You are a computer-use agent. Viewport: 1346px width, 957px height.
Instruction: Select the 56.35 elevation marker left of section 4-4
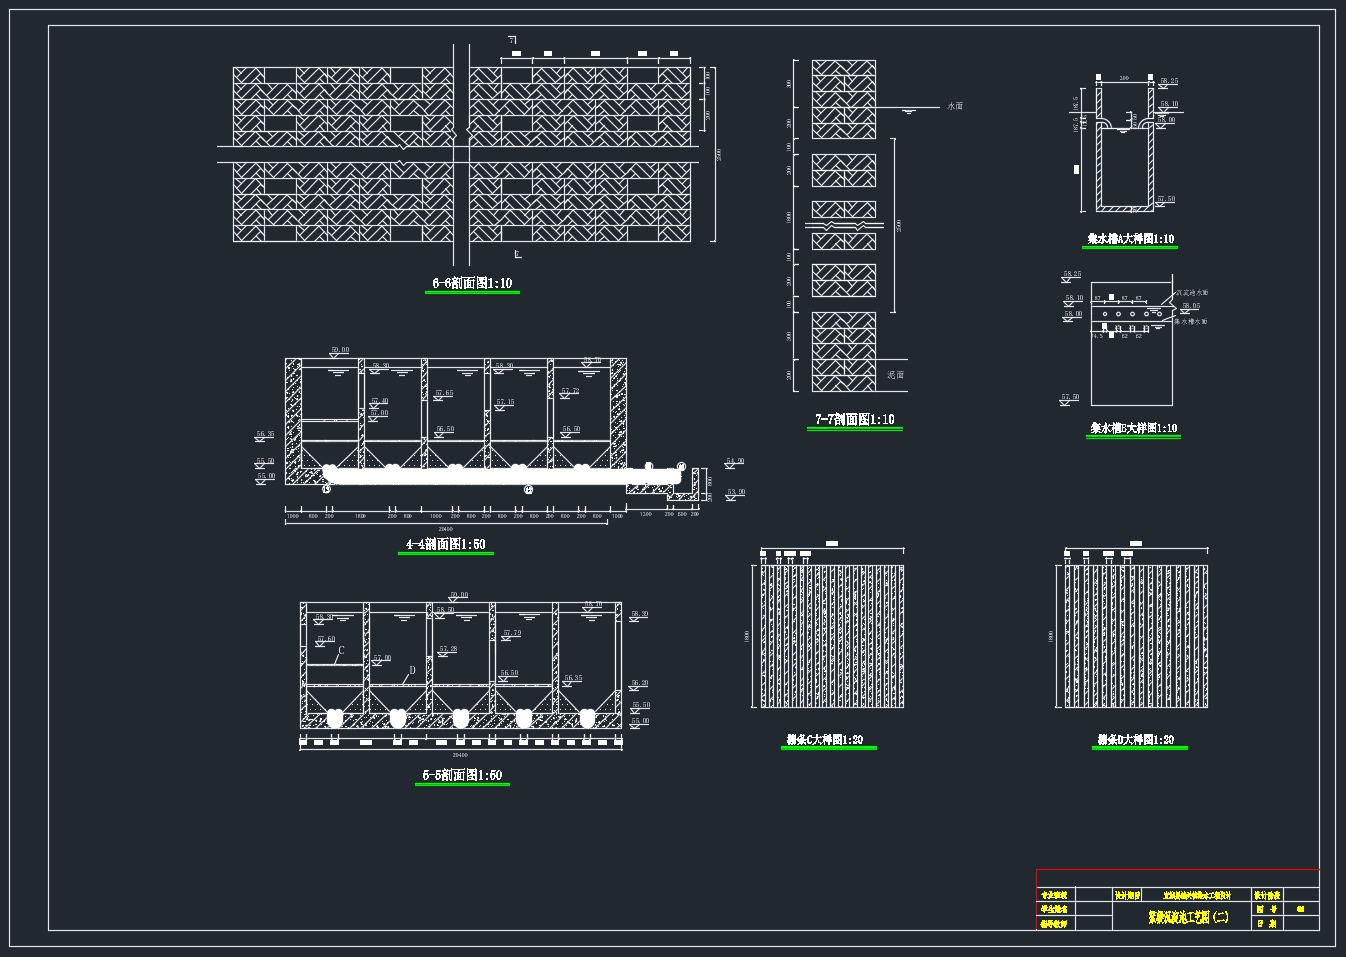point(264,435)
